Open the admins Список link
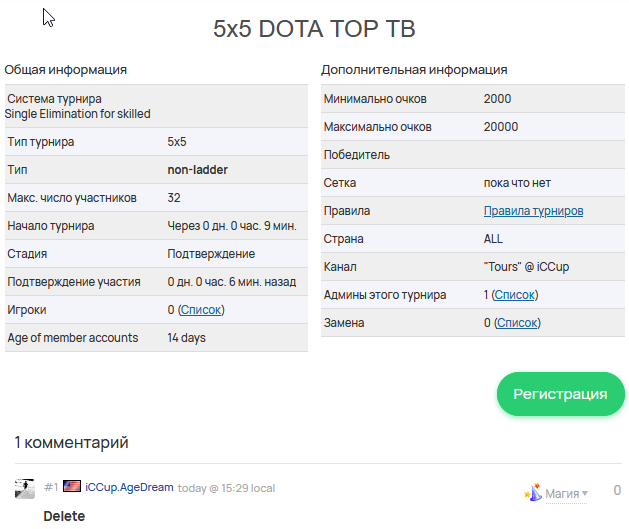The image size is (629, 529). pyautogui.click(x=515, y=295)
